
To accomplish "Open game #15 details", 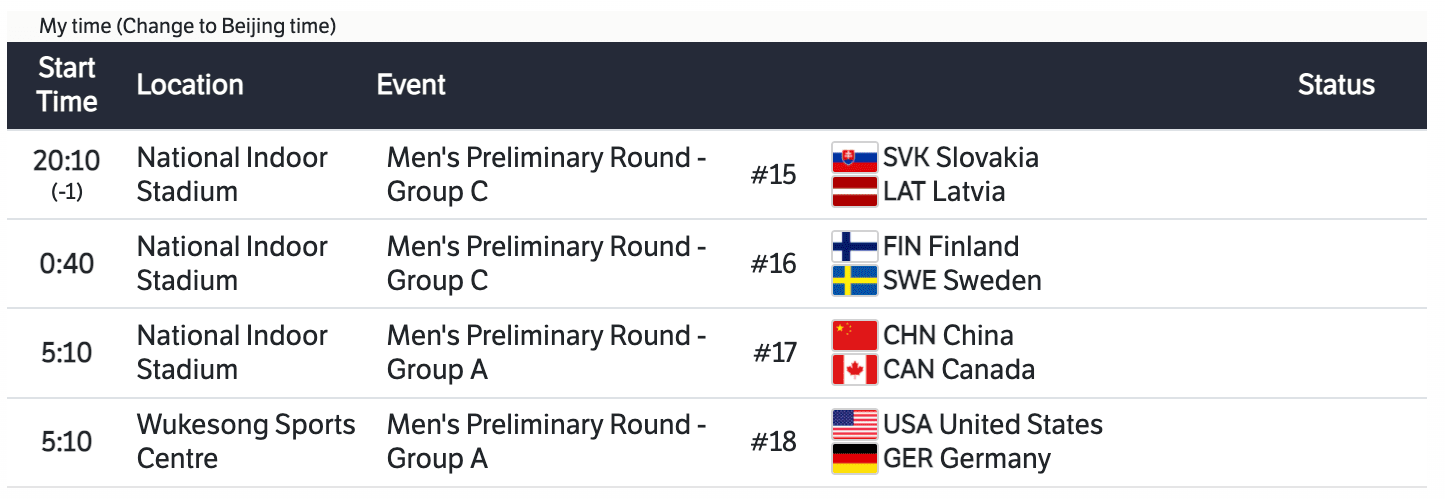I will pos(773,175).
